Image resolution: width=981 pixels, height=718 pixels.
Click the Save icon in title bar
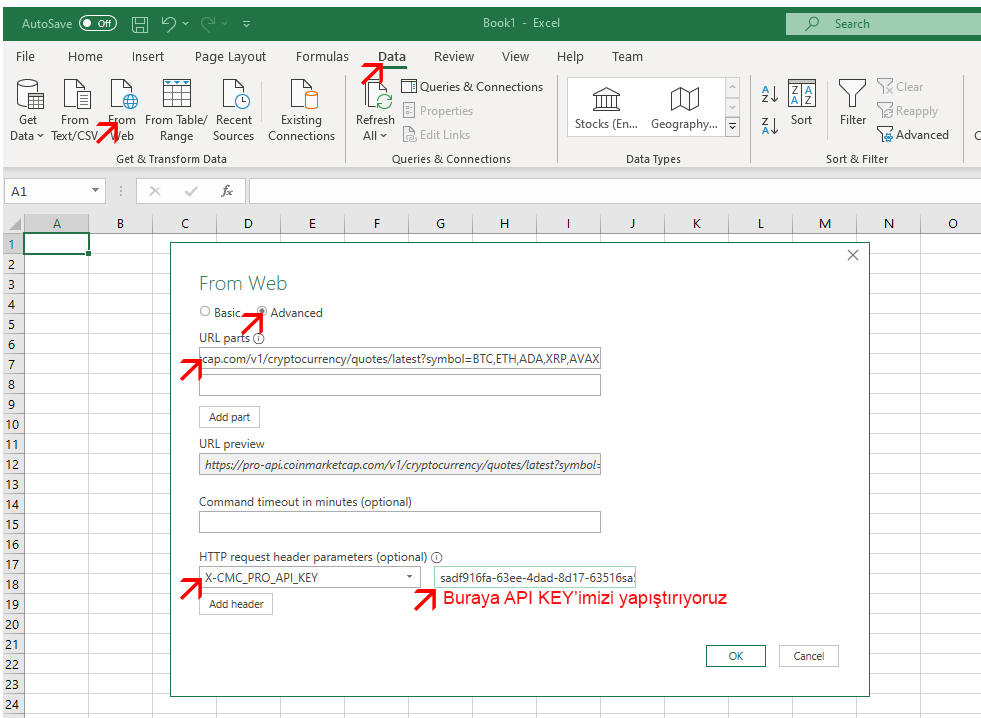click(x=140, y=24)
